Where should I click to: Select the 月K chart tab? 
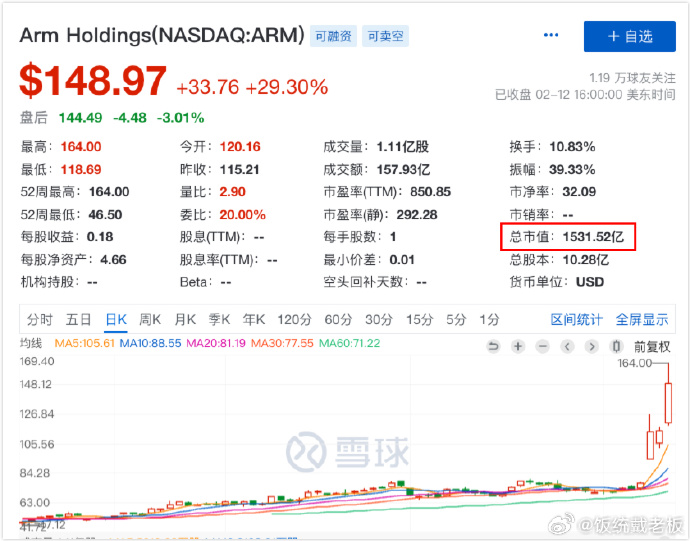(185, 320)
